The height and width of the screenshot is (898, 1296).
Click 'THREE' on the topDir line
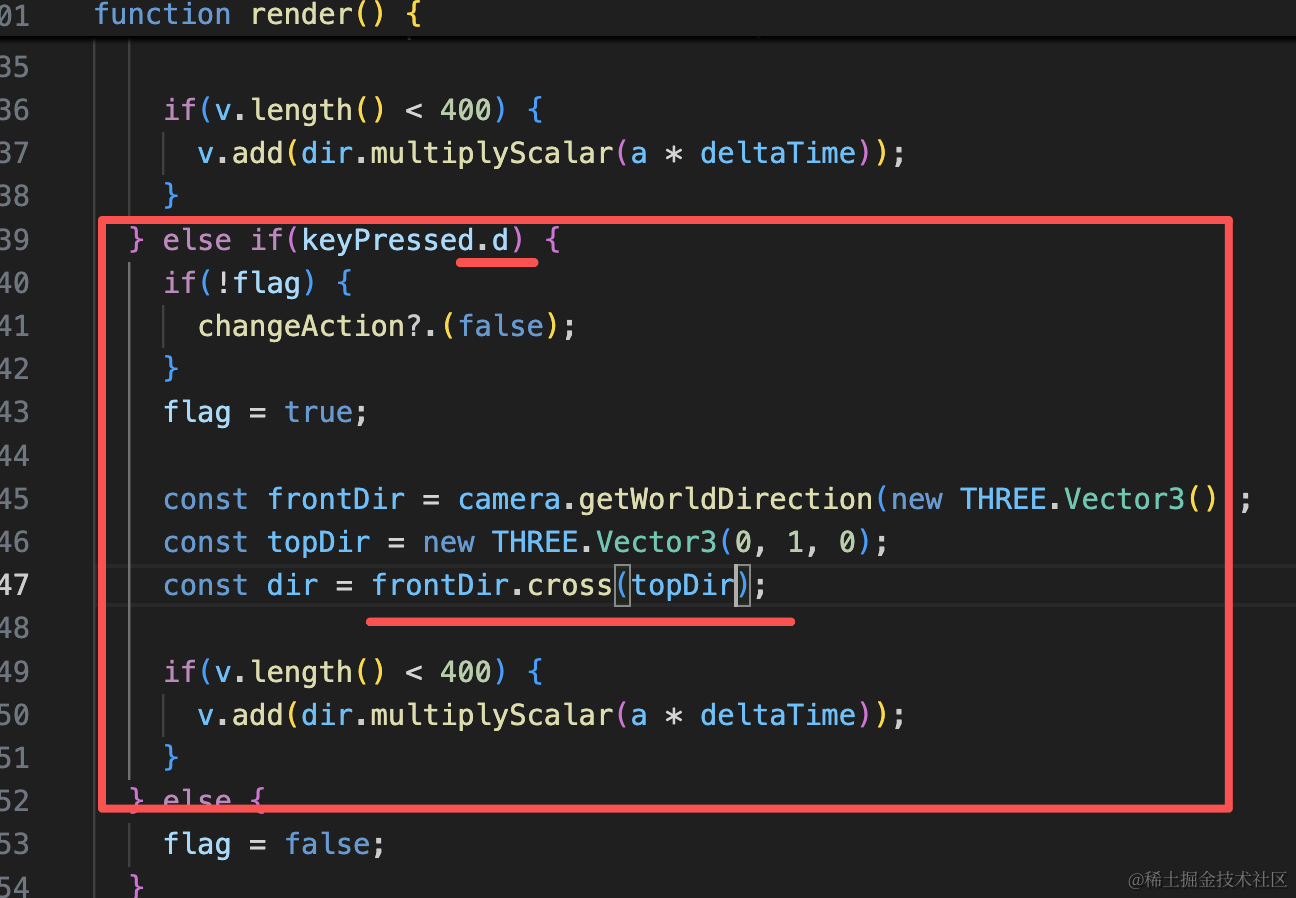click(535, 542)
